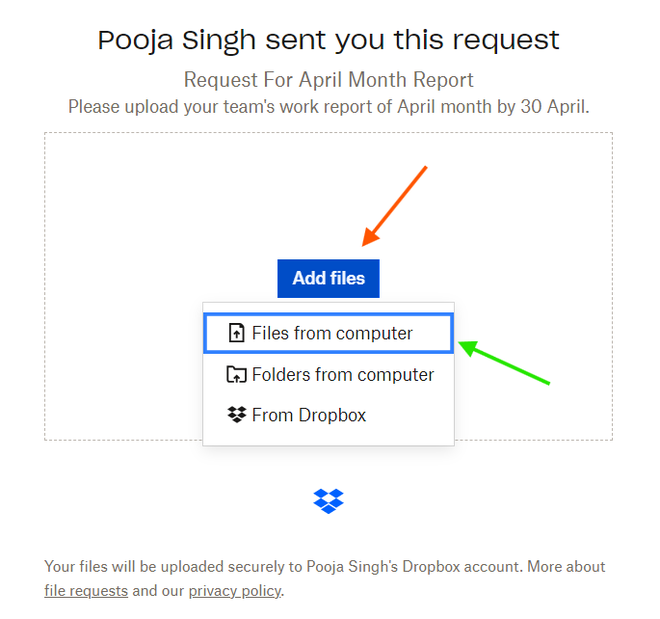Click the file upload icon in menu
660x619 pixels.
click(x=237, y=334)
